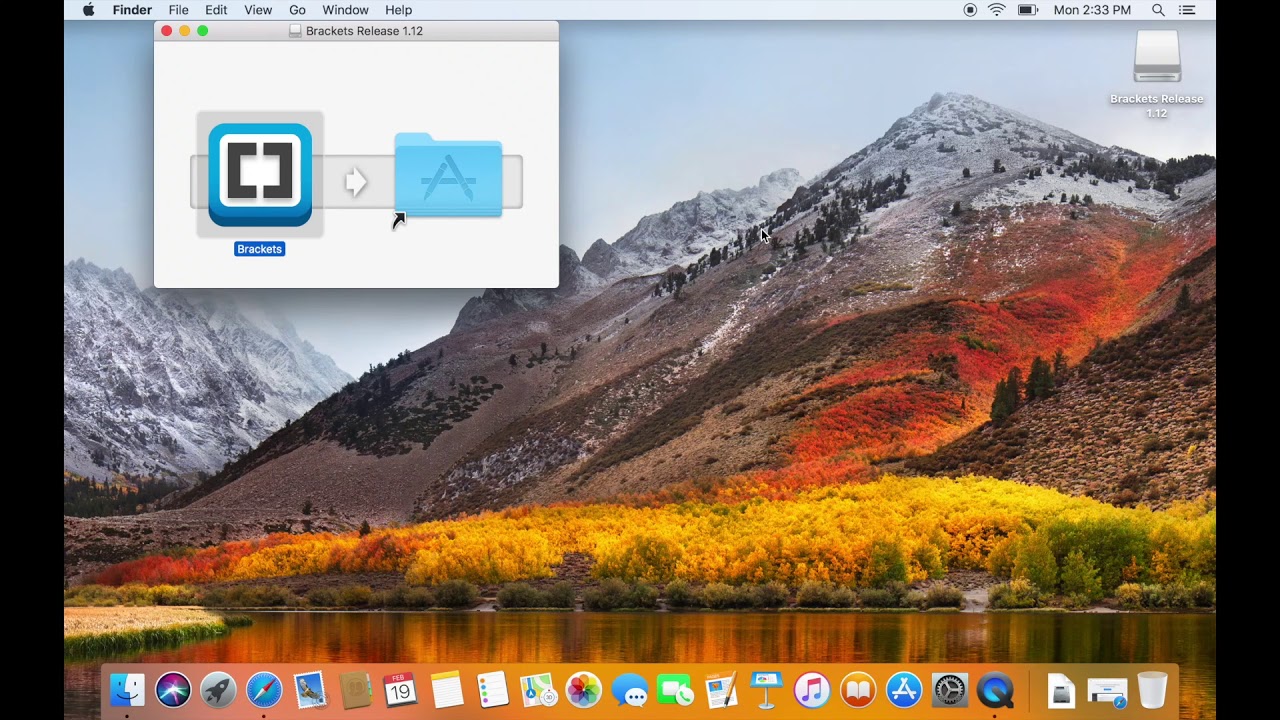Close the Brackets Release 1.12 window

167,31
